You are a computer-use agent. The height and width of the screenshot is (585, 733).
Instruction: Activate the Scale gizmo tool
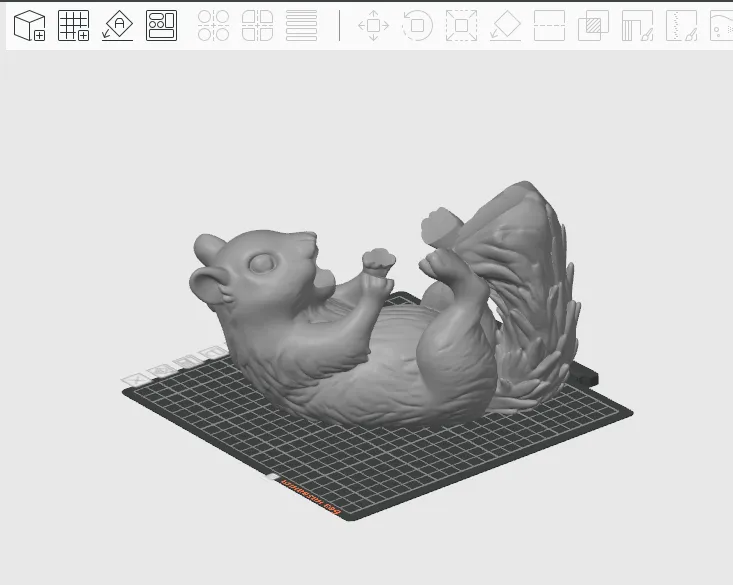pyautogui.click(x=461, y=26)
